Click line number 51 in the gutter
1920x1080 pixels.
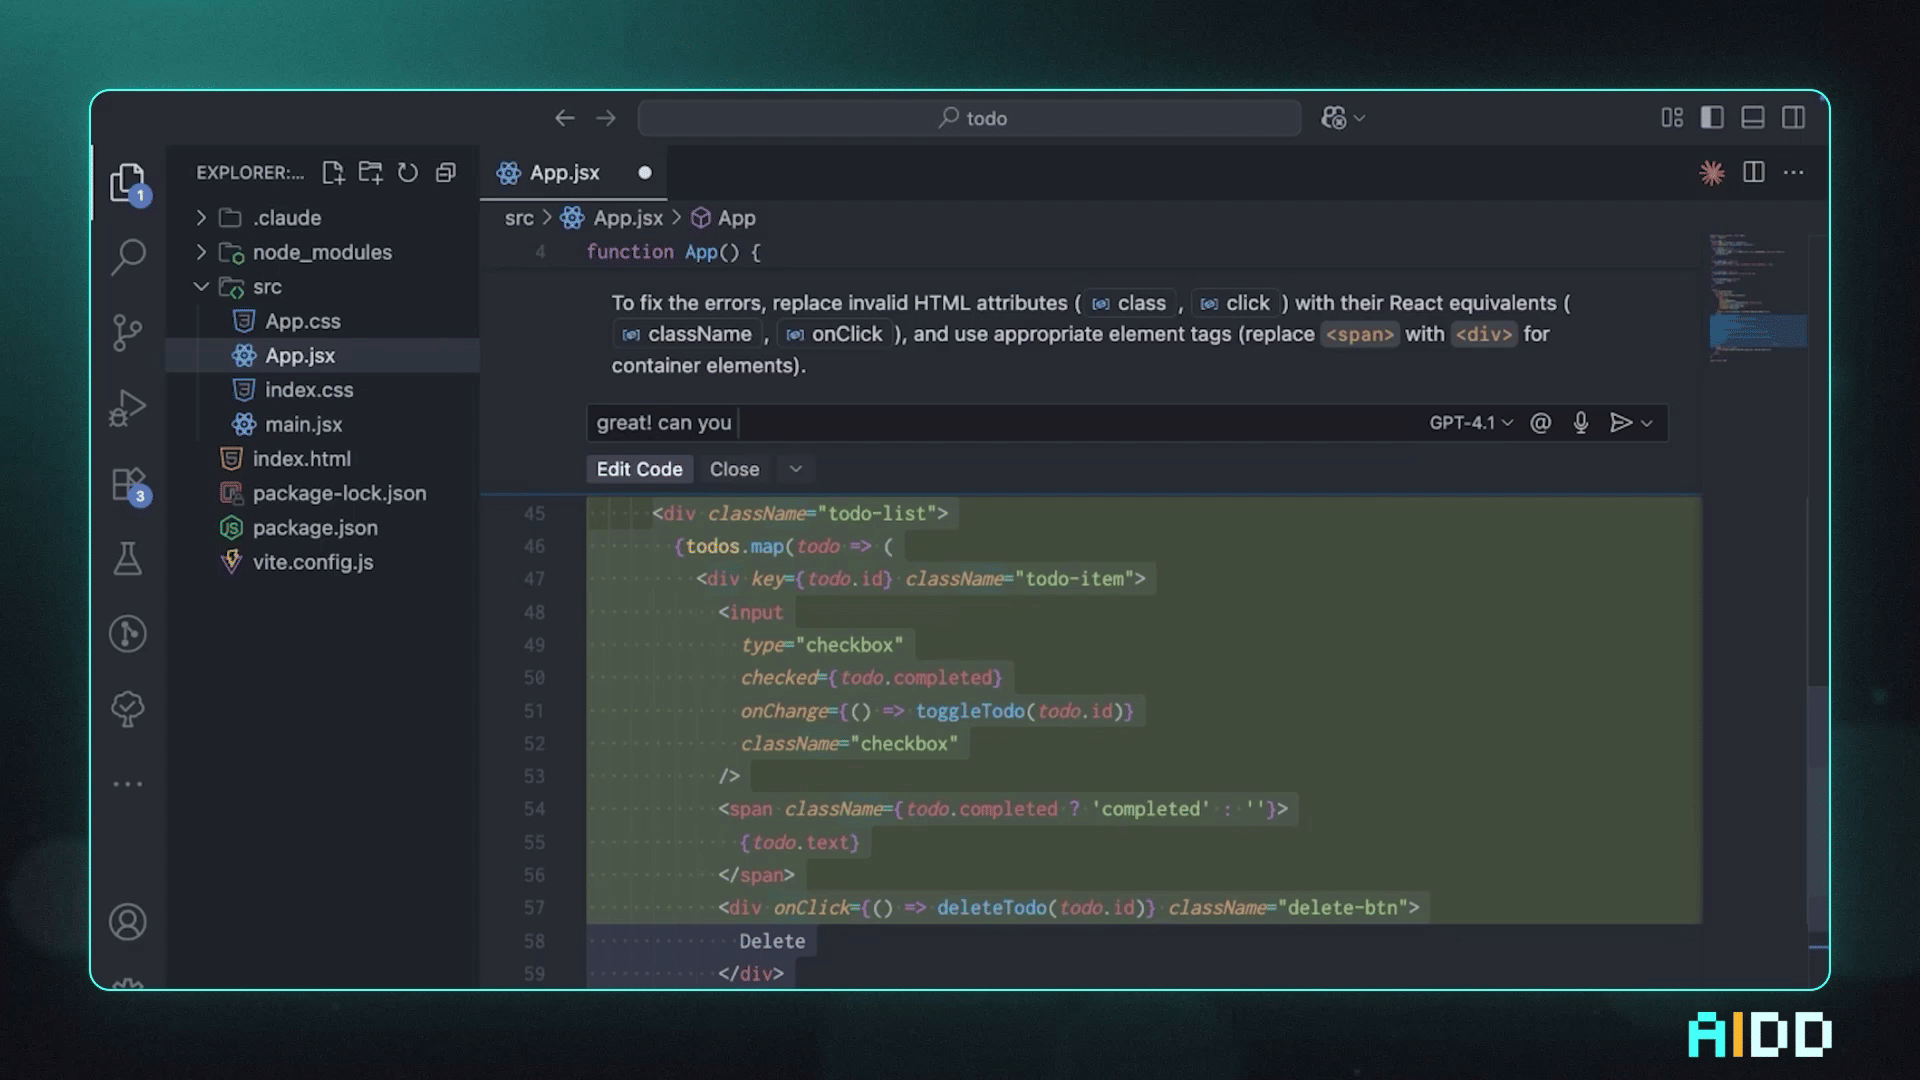coord(534,711)
